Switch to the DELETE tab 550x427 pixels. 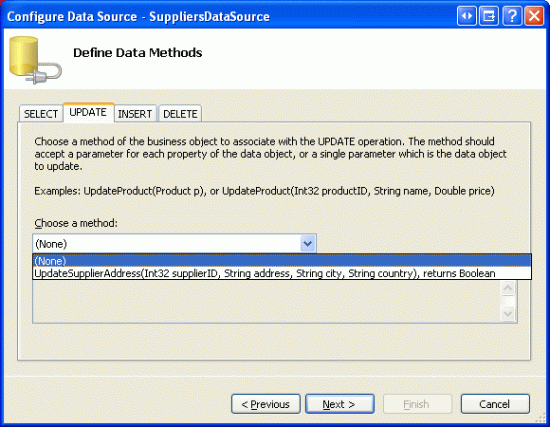pyautogui.click(x=180, y=114)
